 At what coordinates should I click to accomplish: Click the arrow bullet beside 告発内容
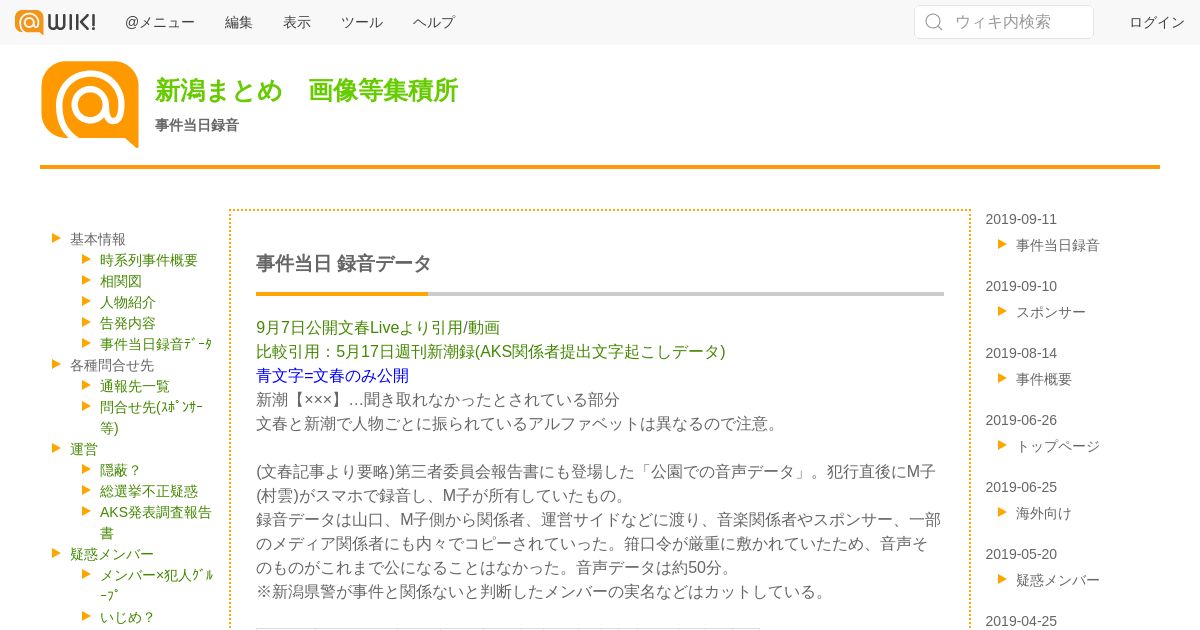point(87,322)
